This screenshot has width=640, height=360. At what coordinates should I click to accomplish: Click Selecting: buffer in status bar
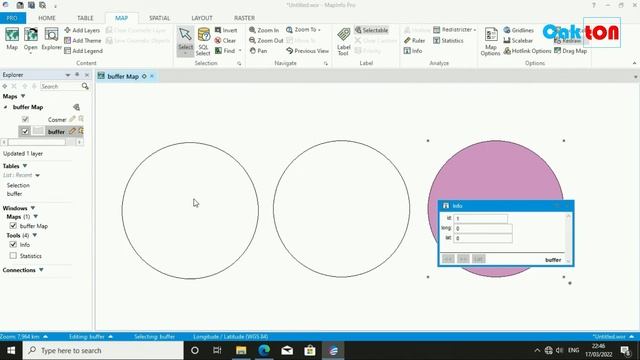tap(154, 337)
